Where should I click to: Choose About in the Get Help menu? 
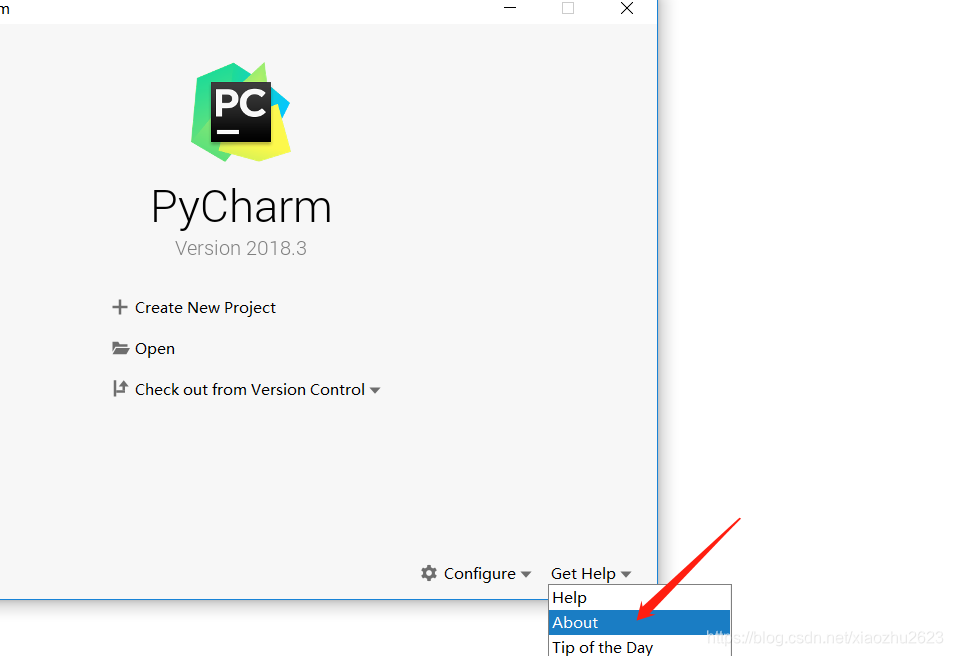point(640,623)
